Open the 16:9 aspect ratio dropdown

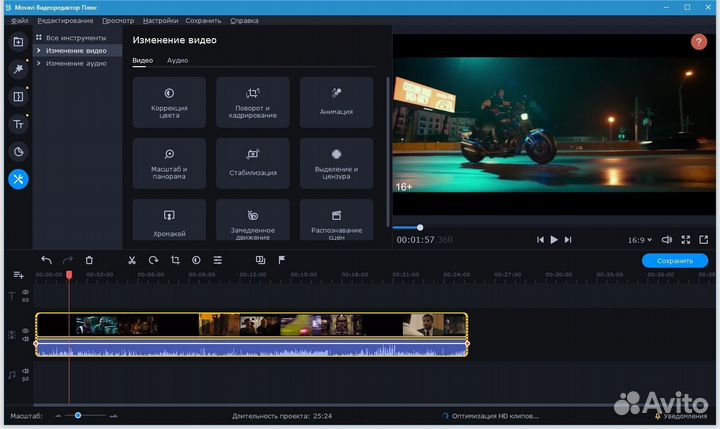click(x=639, y=240)
